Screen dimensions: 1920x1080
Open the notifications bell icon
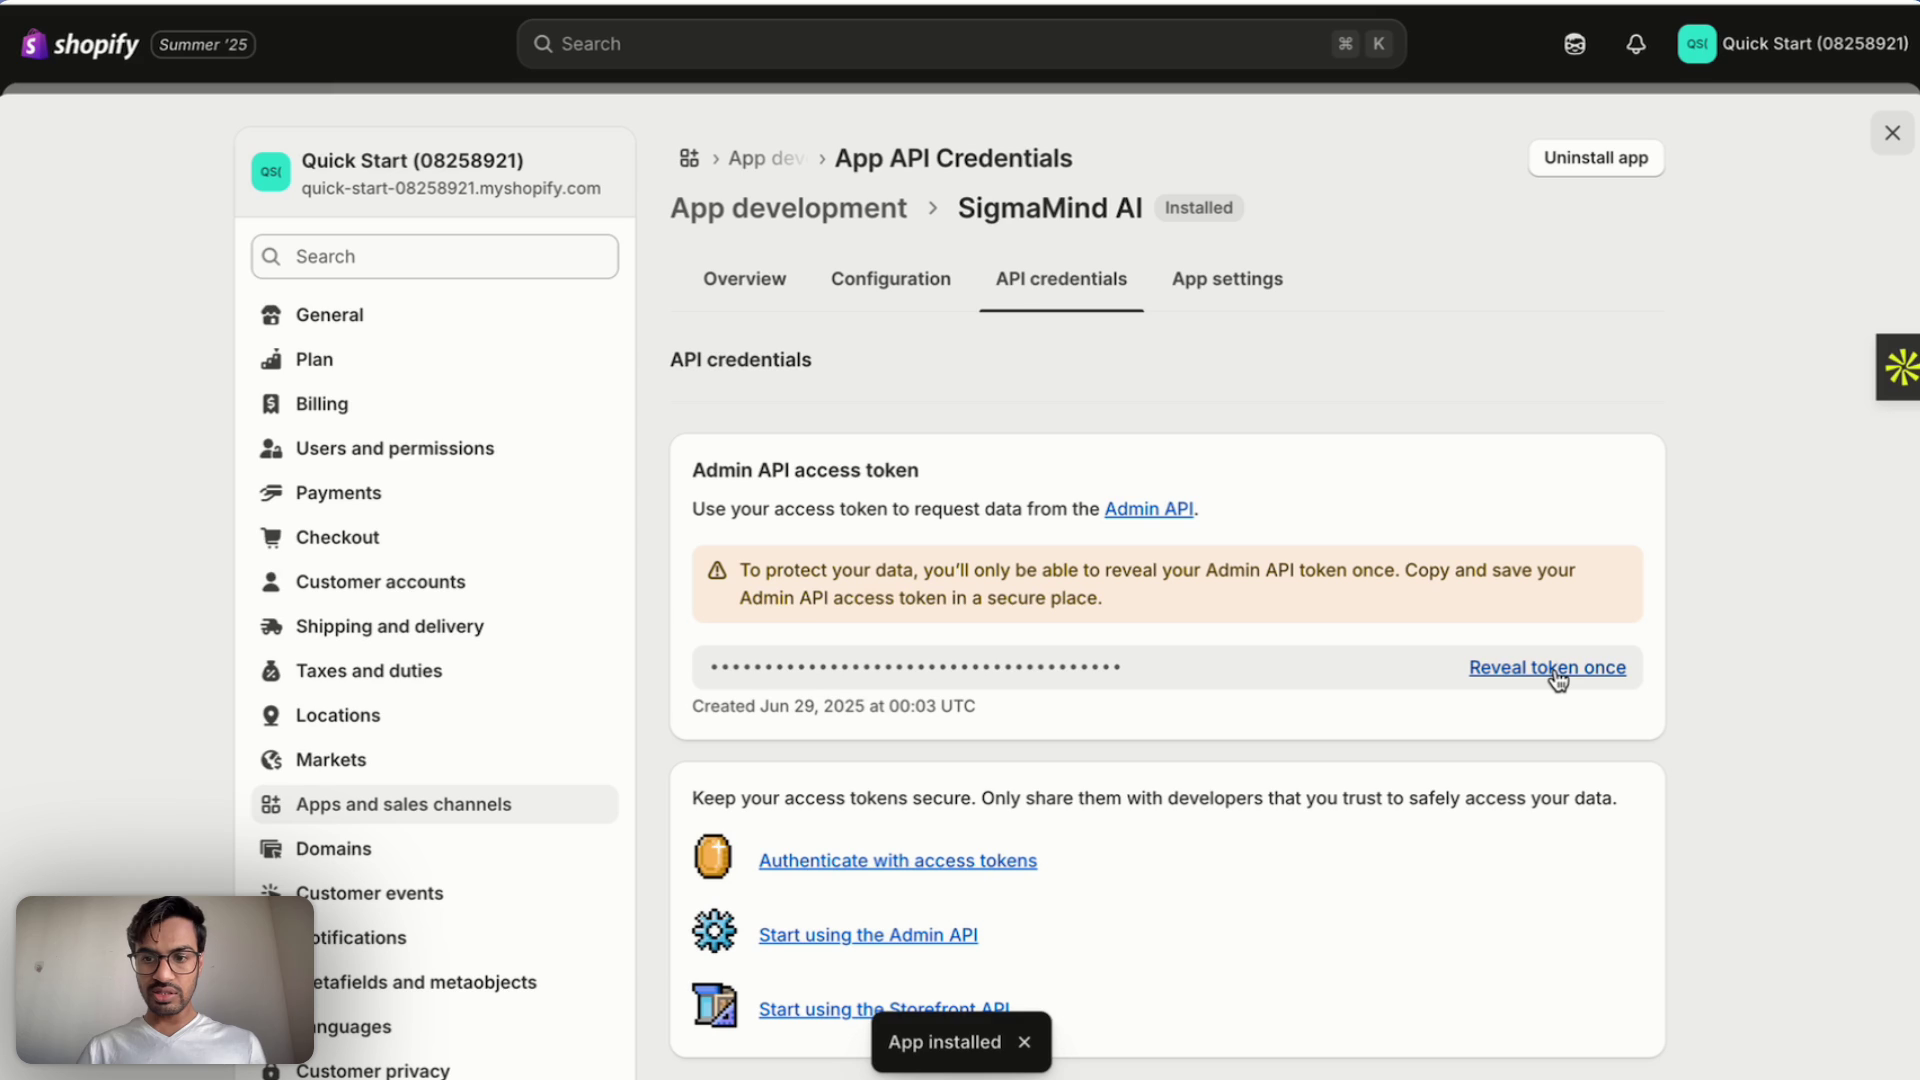pos(1636,44)
